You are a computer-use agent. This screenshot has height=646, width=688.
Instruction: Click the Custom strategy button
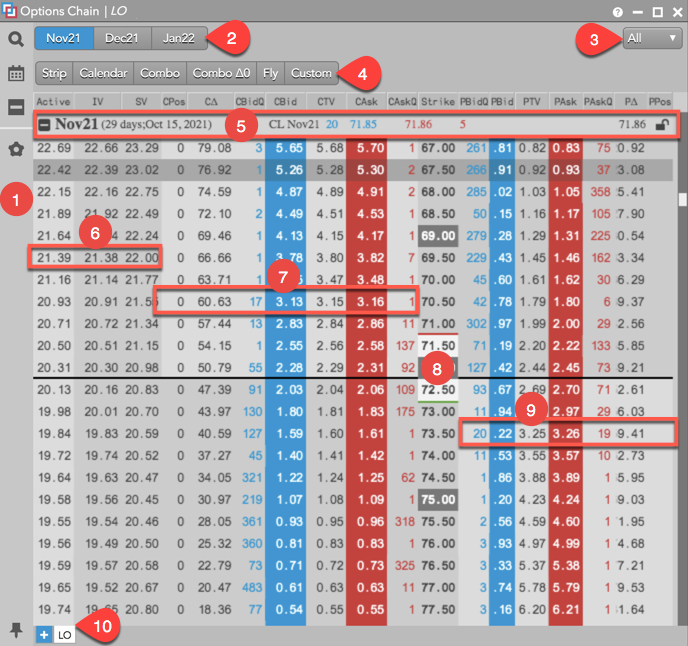[x=311, y=73]
